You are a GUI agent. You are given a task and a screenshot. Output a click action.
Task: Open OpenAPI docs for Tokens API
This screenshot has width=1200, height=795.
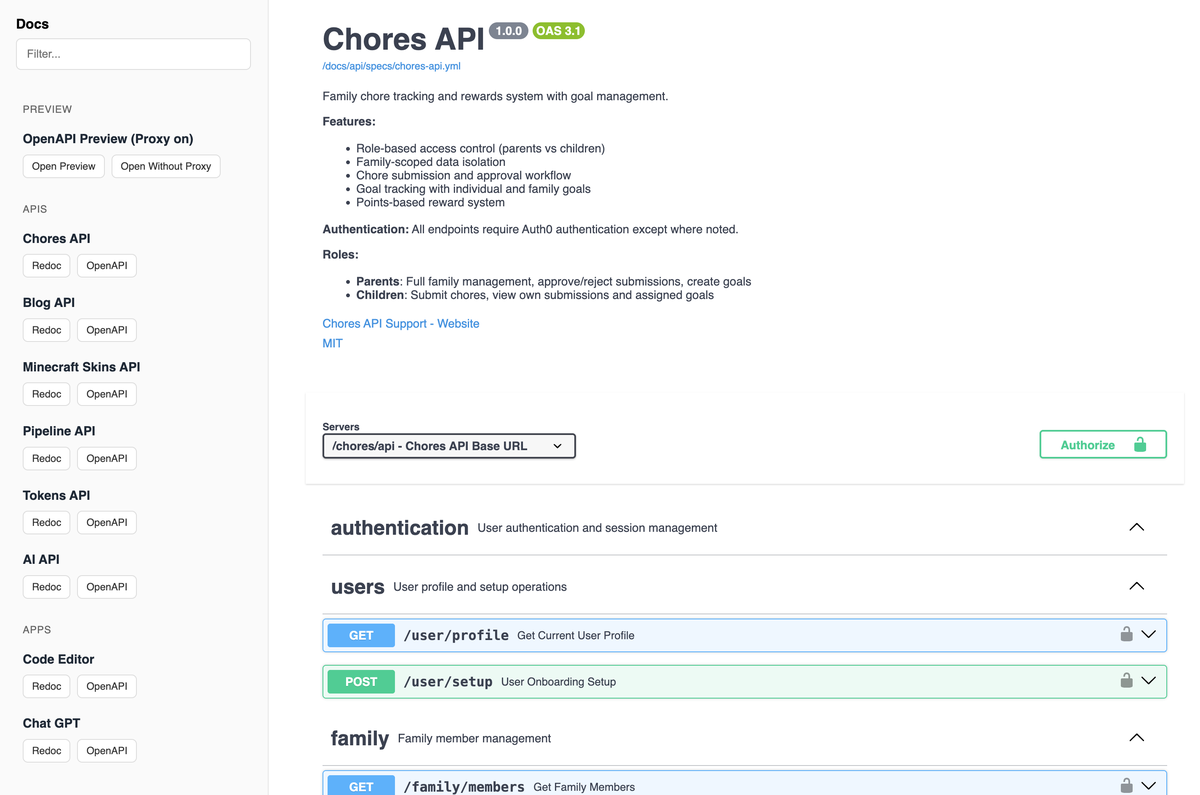click(x=107, y=522)
